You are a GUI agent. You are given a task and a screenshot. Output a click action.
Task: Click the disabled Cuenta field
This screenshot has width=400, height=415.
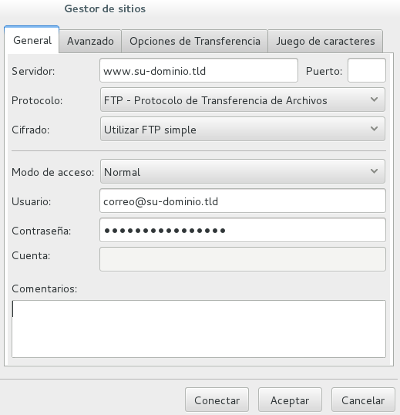[x=242, y=259]
